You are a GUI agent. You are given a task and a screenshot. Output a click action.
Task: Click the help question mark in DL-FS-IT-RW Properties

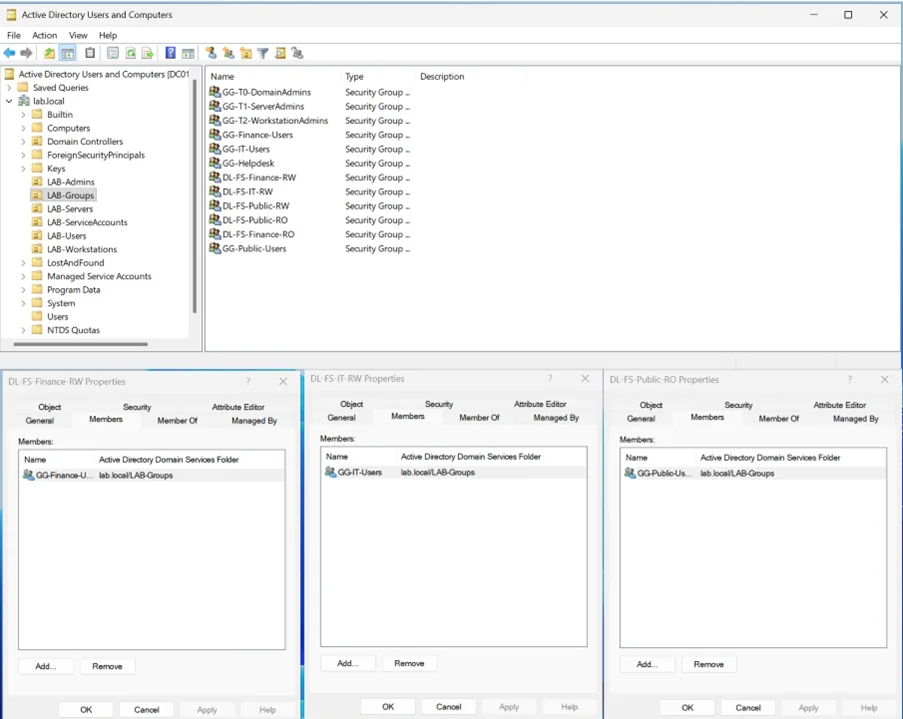point(550,379)
